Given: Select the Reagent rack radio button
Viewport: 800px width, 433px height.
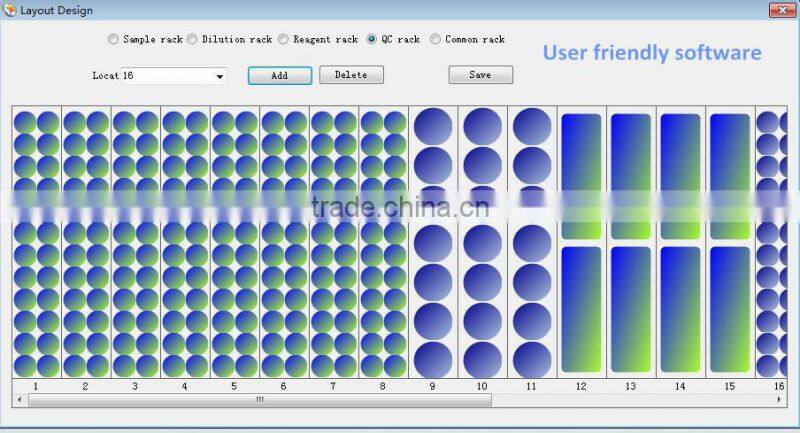Looking at the screenshot, I should click(284, 40).
